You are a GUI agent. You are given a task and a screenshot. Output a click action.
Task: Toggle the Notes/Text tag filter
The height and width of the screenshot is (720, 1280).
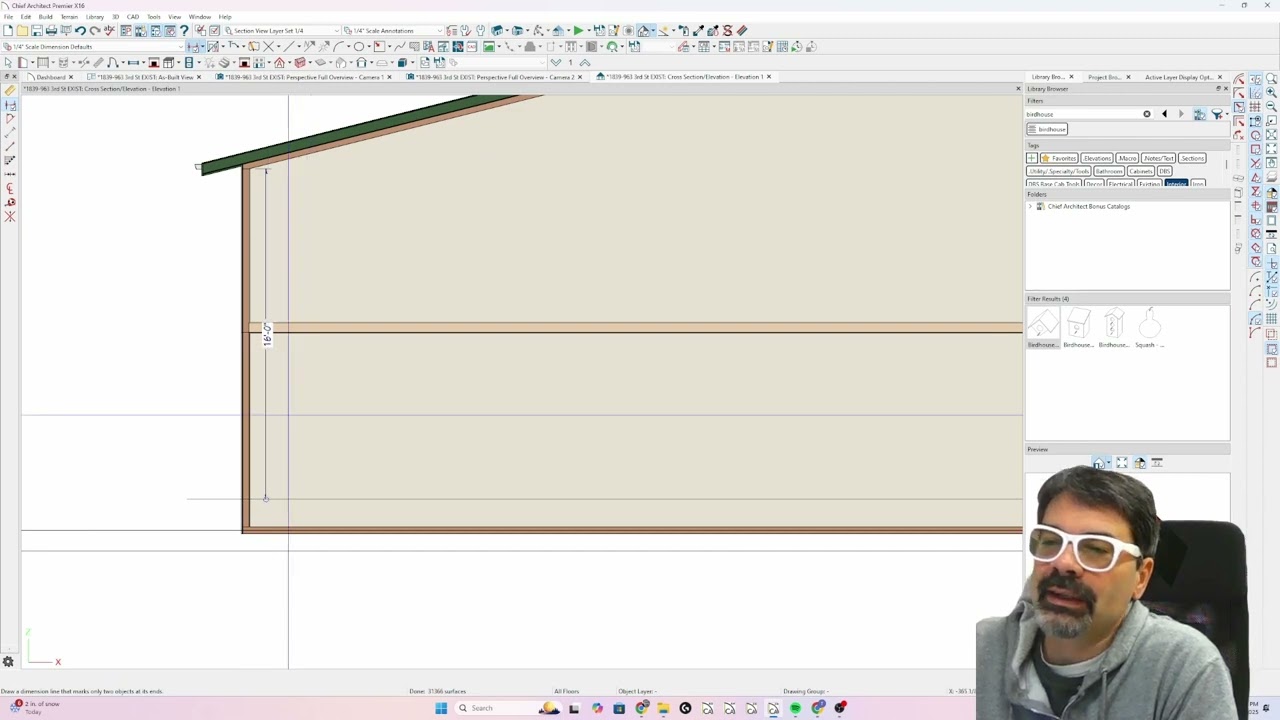1159,158
